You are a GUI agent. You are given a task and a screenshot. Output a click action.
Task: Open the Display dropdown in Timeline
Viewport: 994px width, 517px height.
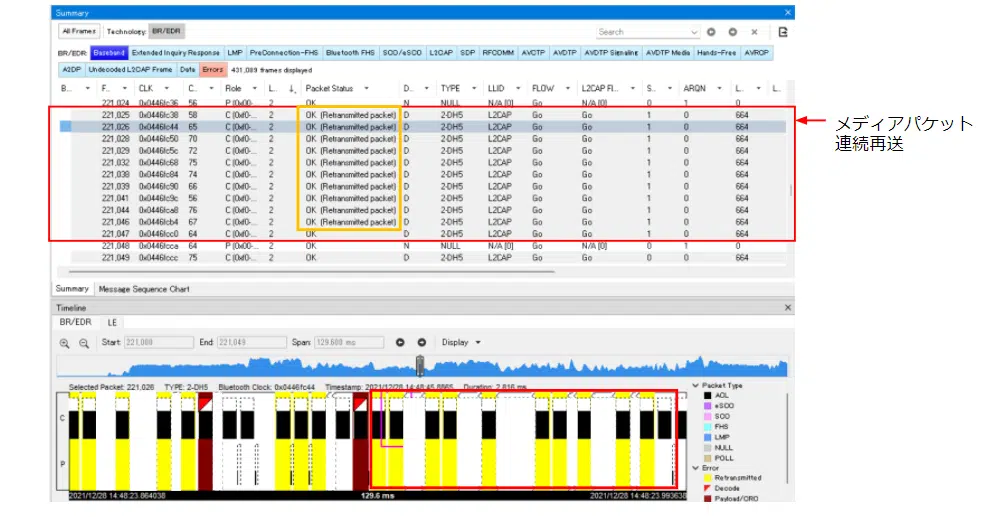[x=461, y=342]
